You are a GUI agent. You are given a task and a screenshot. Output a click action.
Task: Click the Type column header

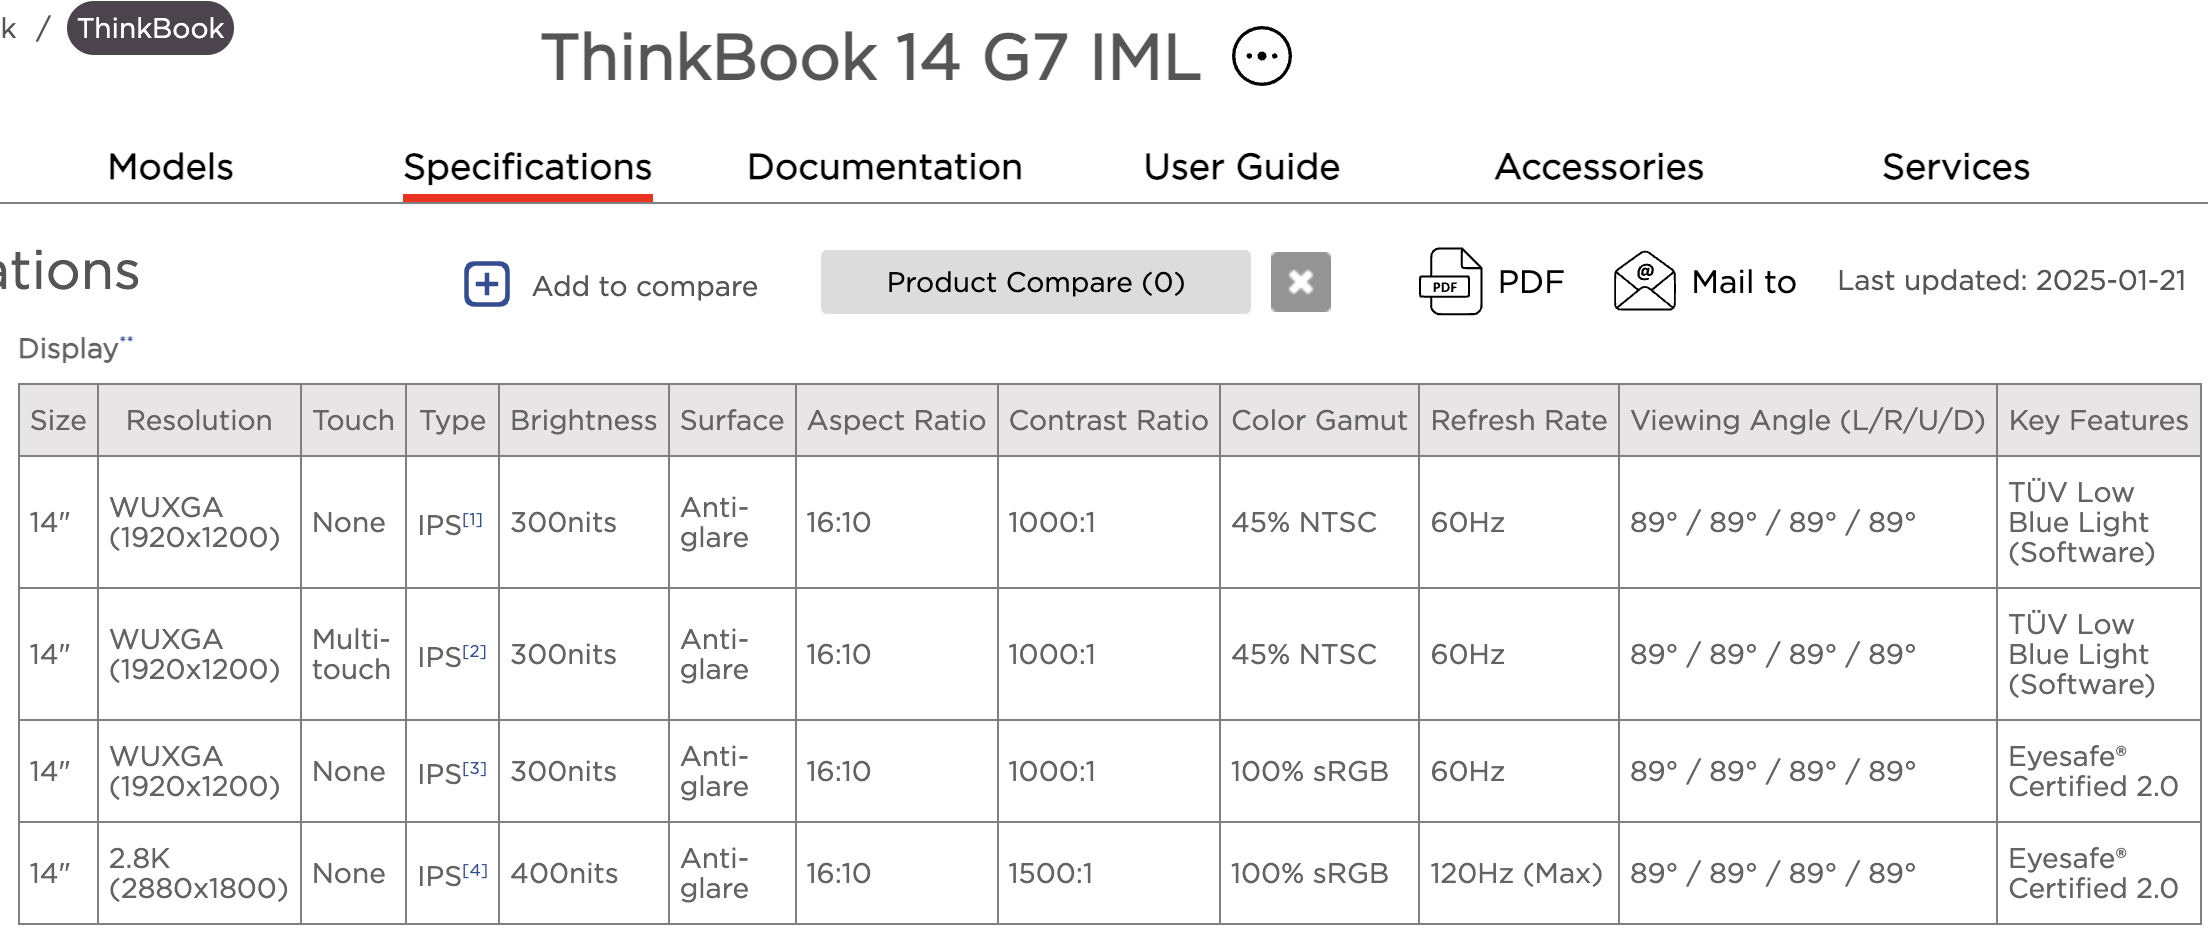452,420
